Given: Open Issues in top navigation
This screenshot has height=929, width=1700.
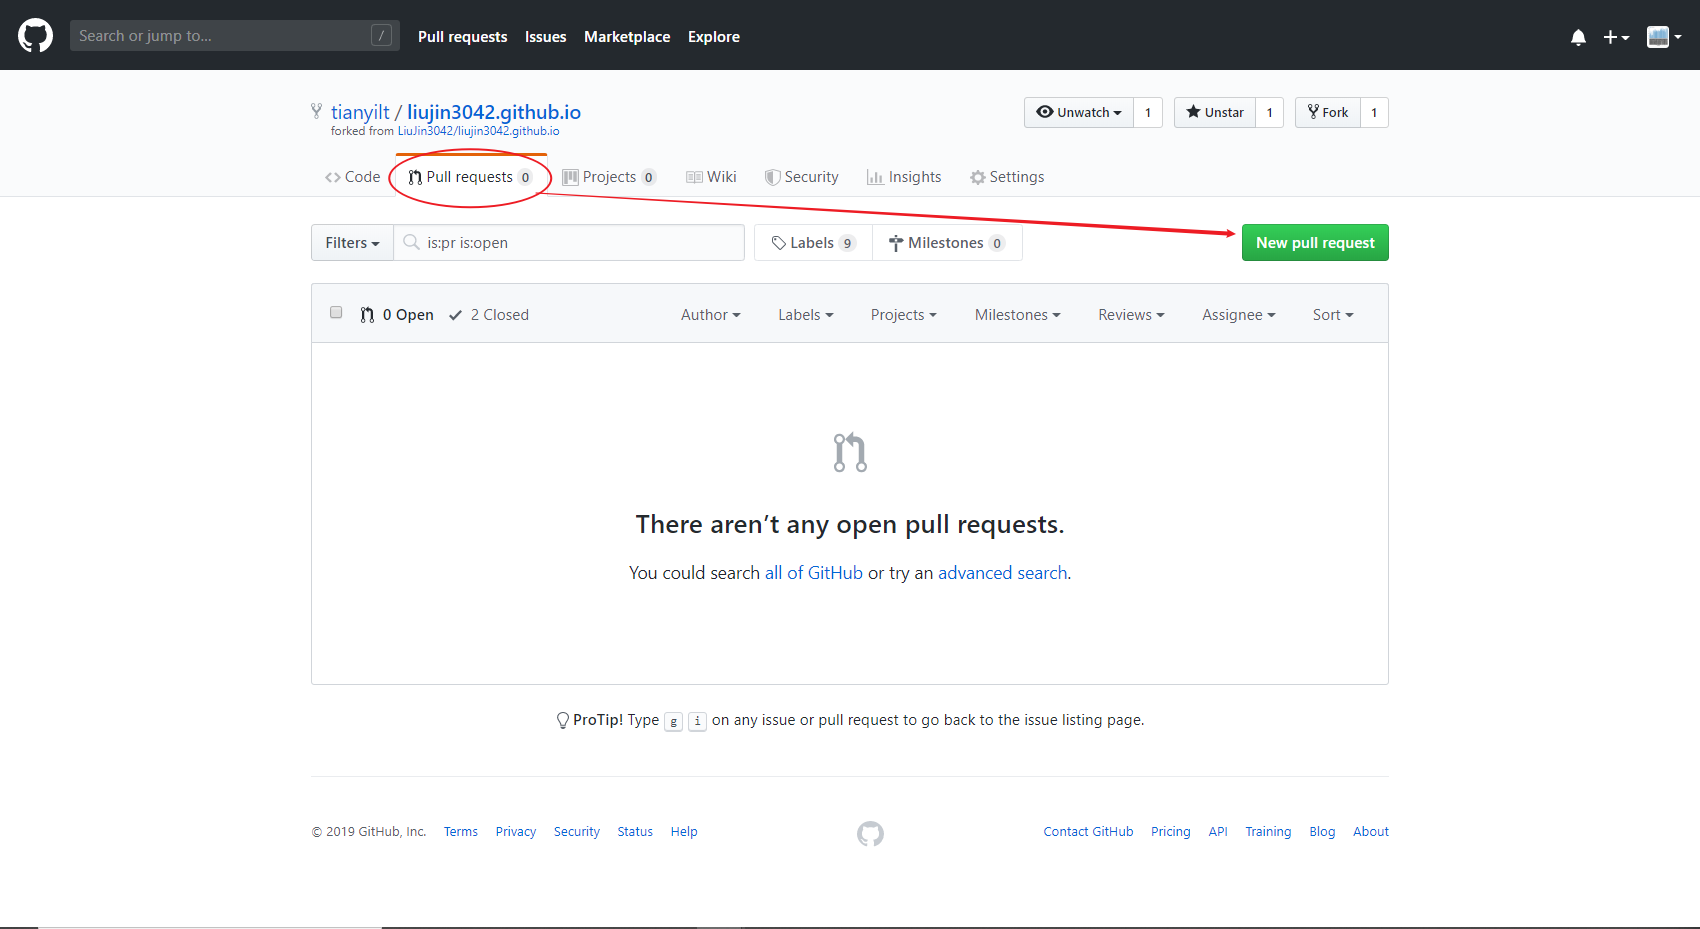Looking at the screenshot, I should tap(545, 37).
